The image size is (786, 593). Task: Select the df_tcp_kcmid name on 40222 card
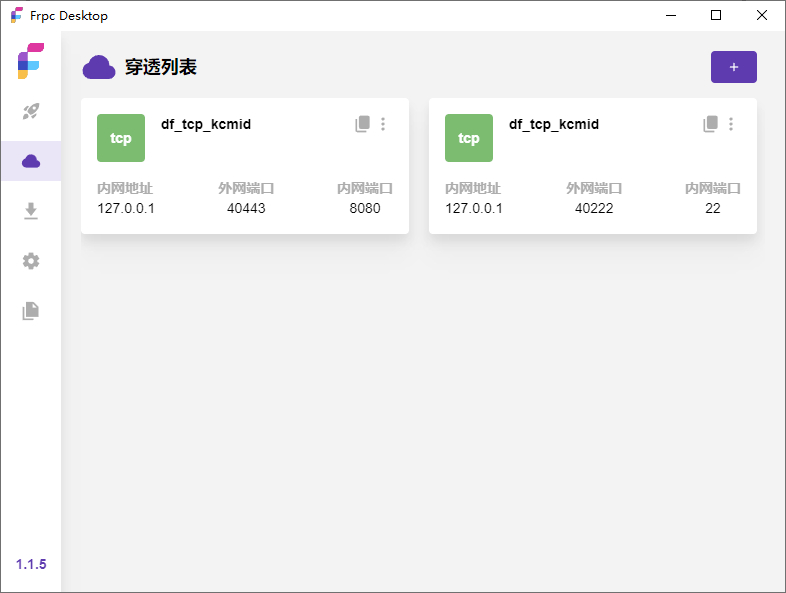point(554,124)
